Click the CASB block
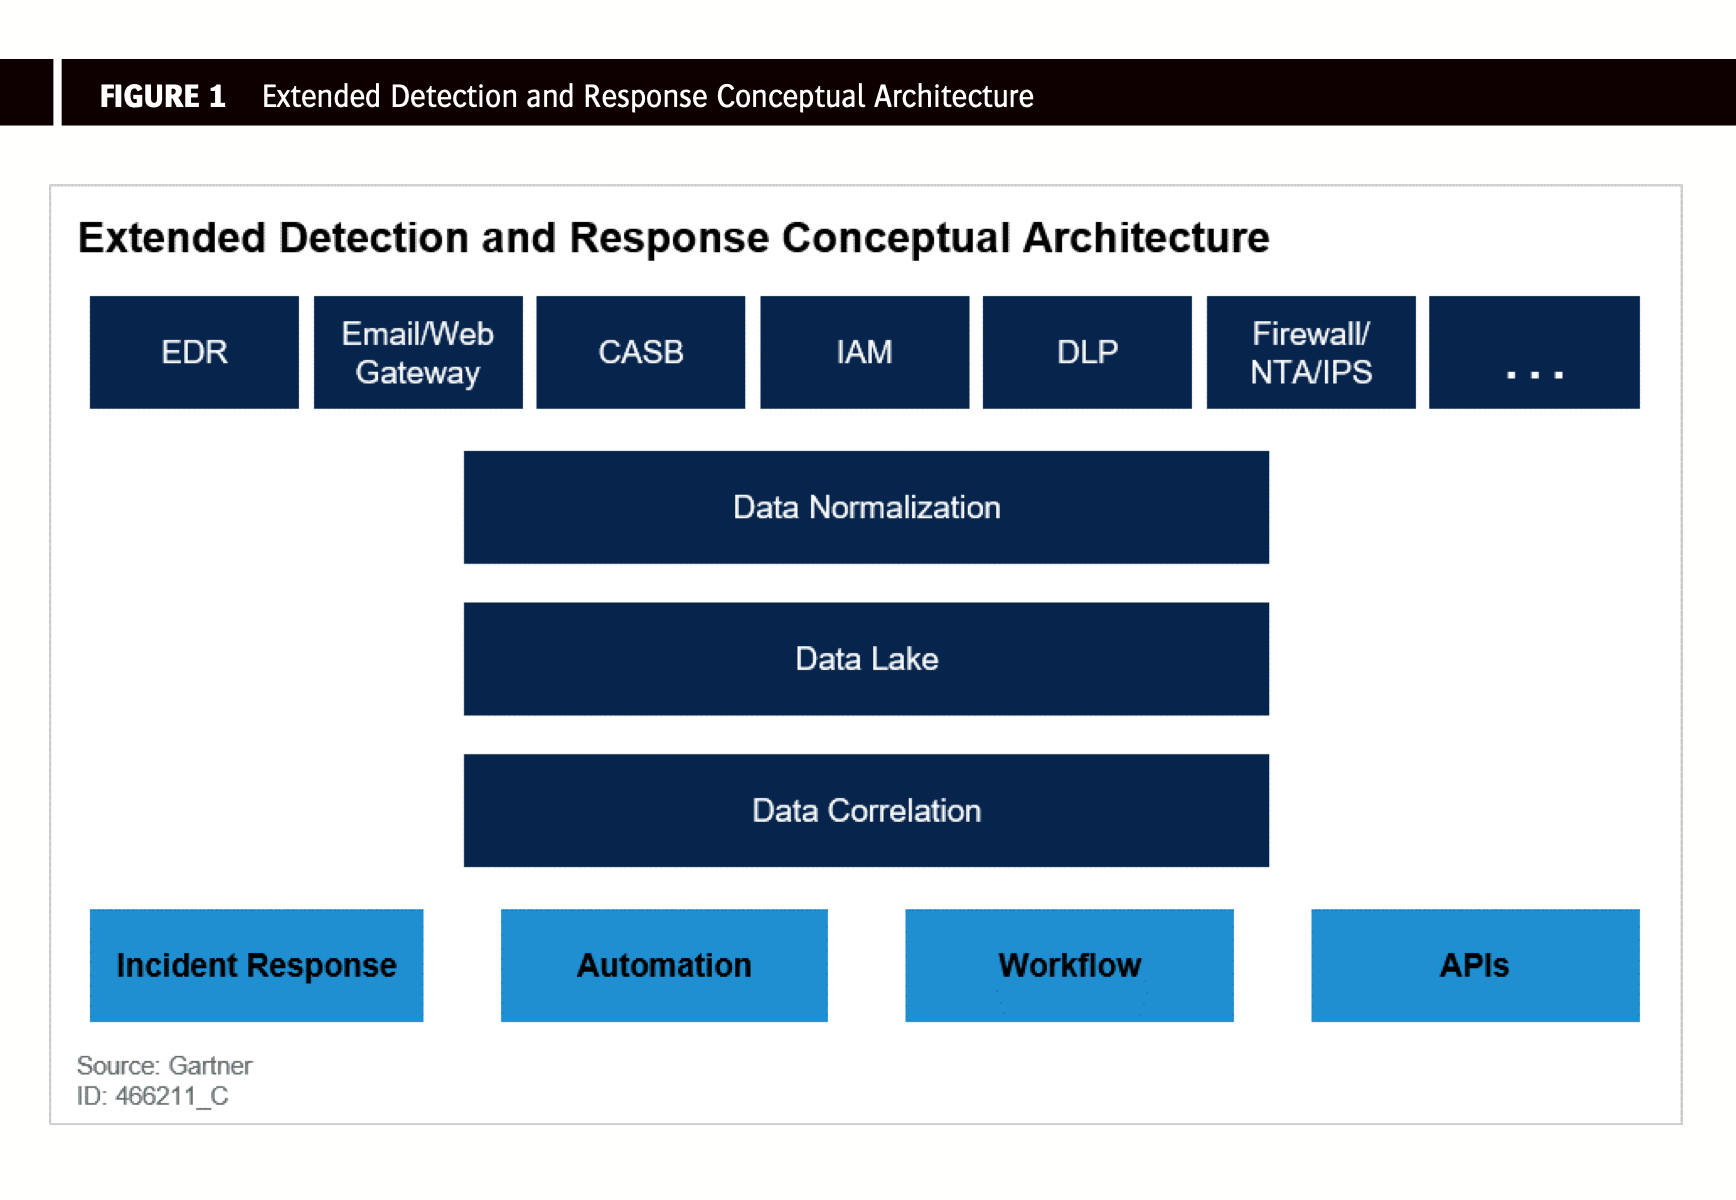The width and height of the screenshot is (1736, 1200). [640, 352]
